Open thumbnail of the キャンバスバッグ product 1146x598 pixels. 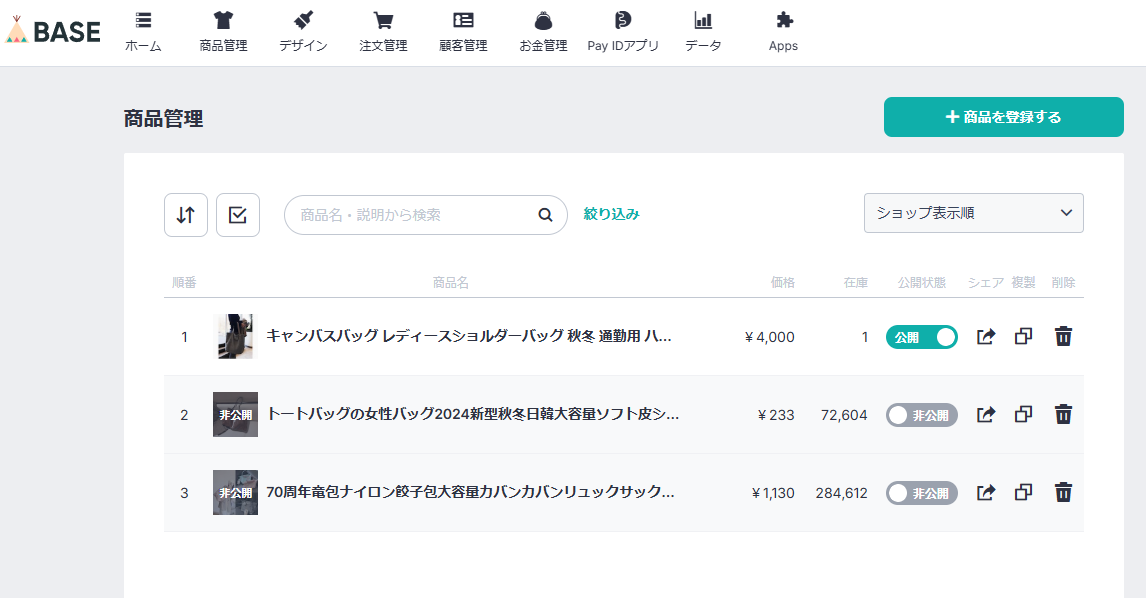(x=235, y=336)
